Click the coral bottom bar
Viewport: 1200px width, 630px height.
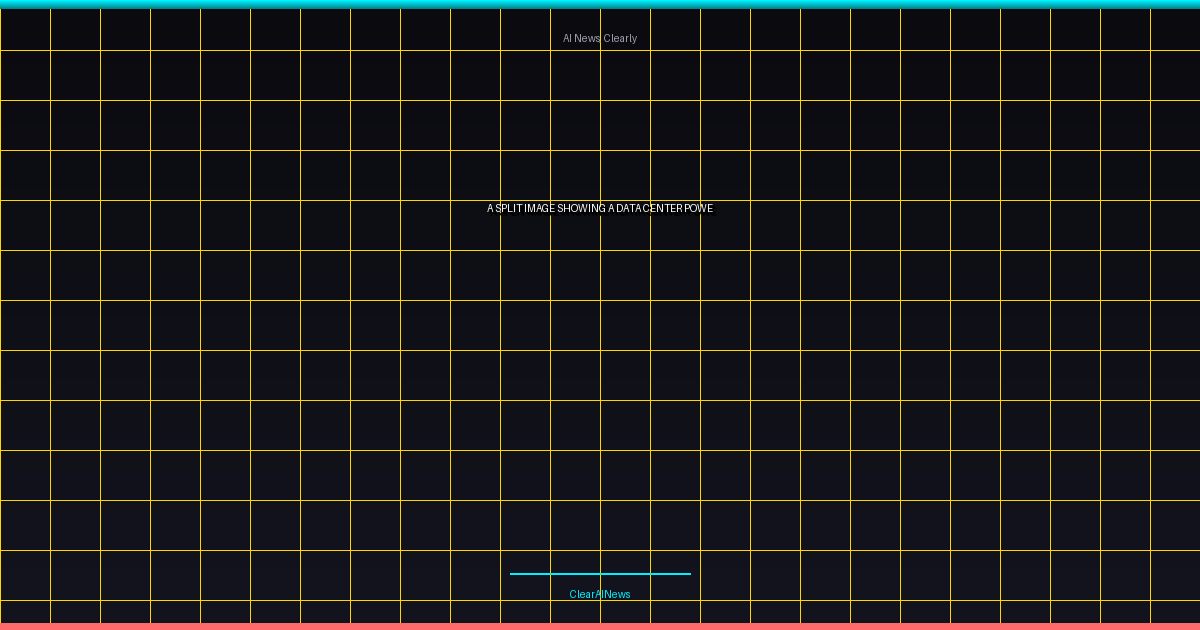pyautogui.click(x=599, y=626)
